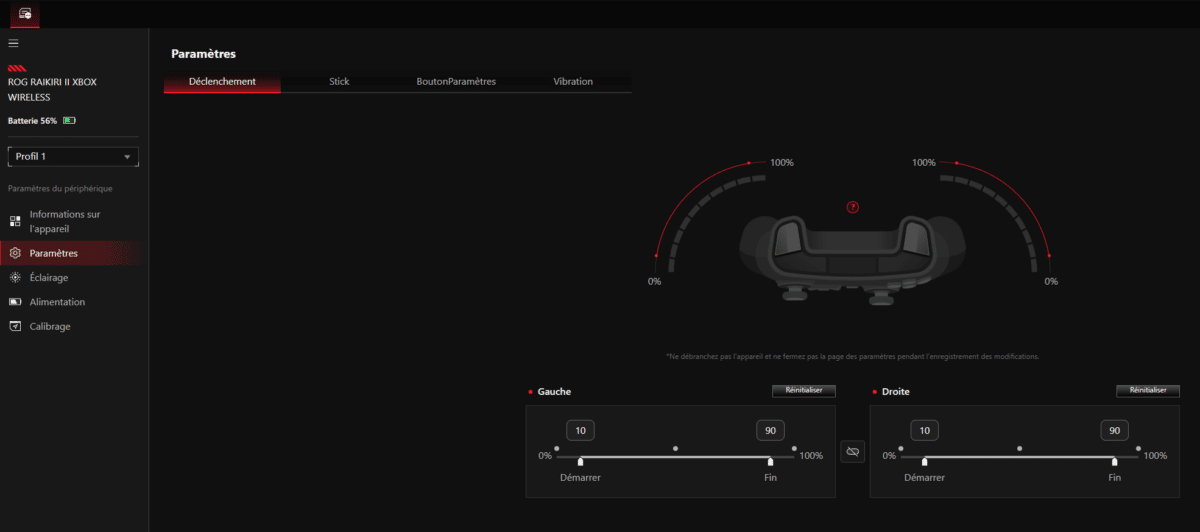This screenshot has height=532, width=1200.
Task: Click Réinitialiser for Droite trigger
Action: 1148,391
